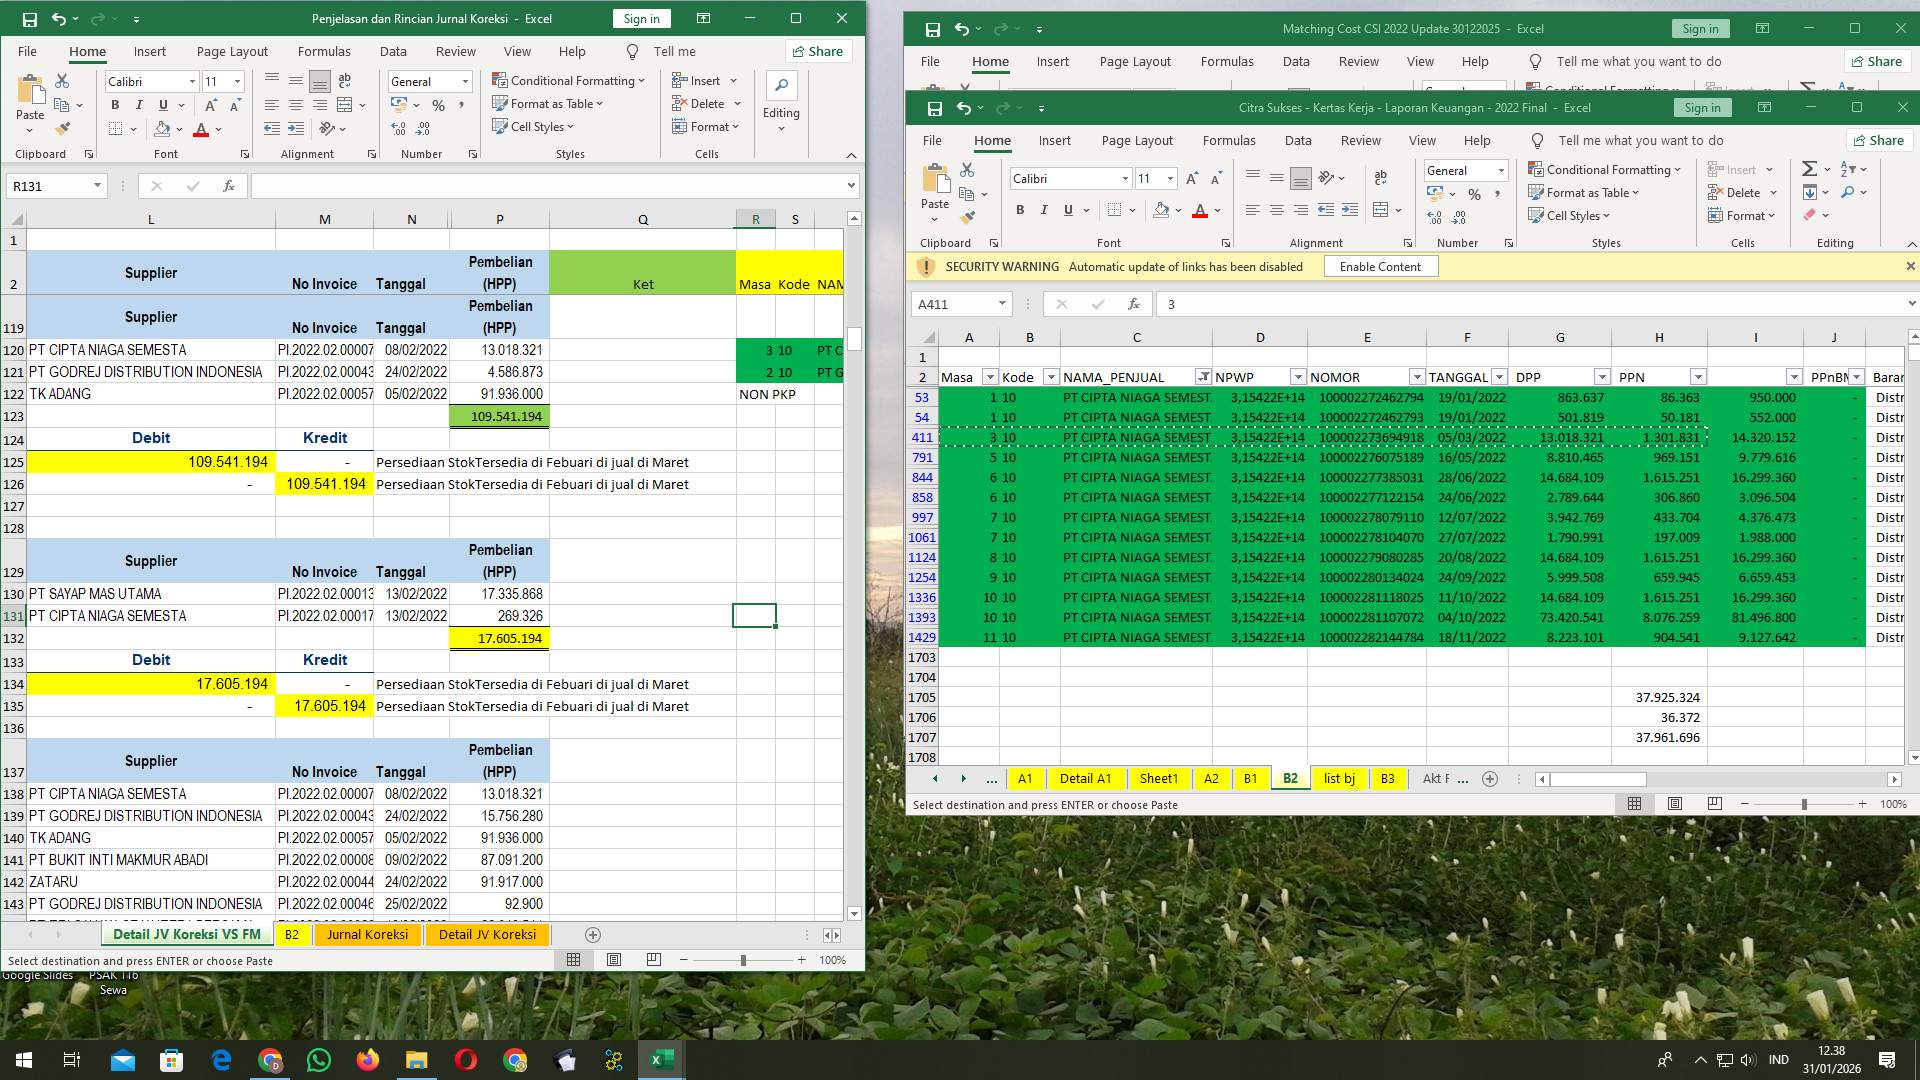Toggle italic formatting
Viewport: 1920px width, 1080px height.
pos(1043,210)
